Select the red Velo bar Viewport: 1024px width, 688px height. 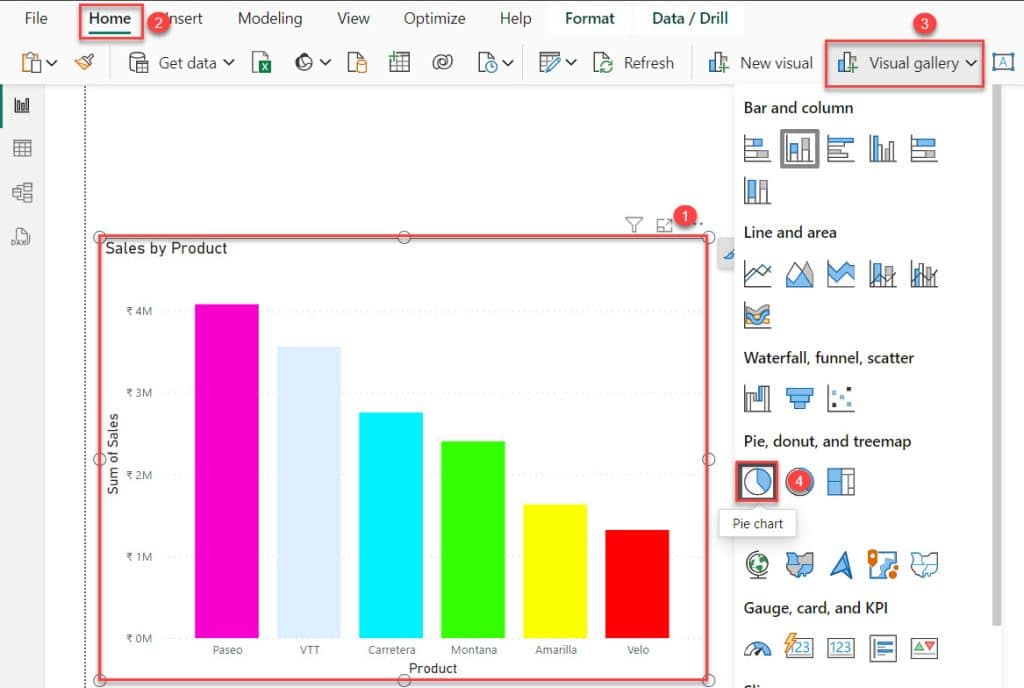point(637,584)
